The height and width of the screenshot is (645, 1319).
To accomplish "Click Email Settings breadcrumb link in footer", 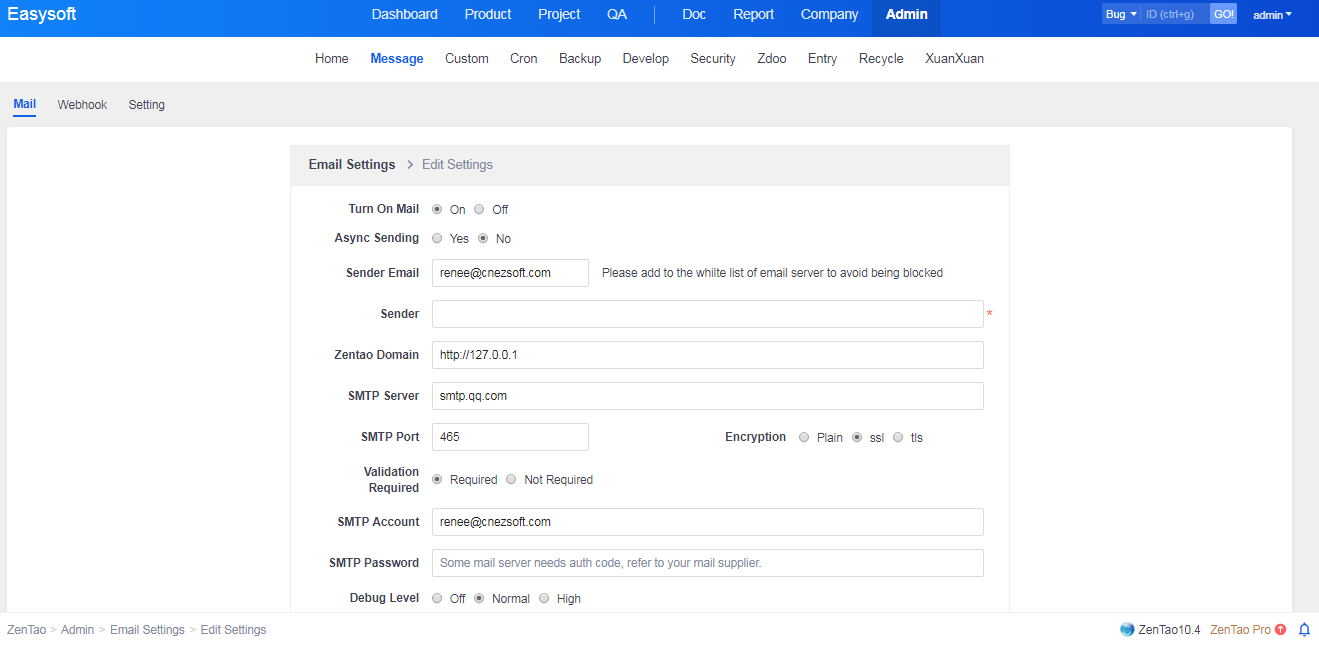I will click(x=147, y=630).
